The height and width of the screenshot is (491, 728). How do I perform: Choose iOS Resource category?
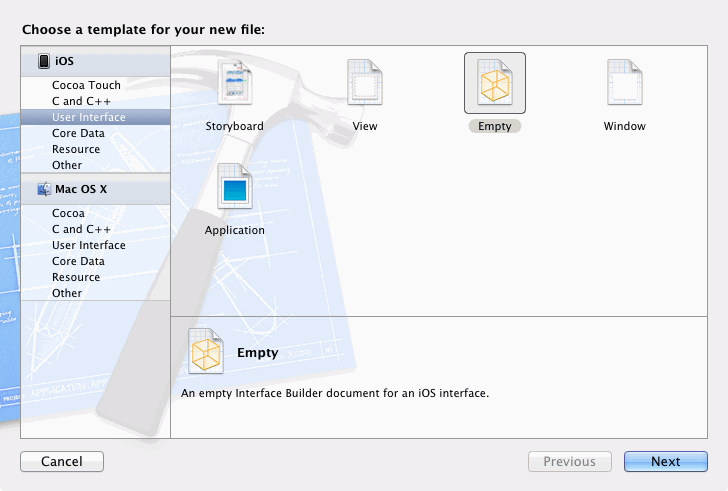[76, 149]
